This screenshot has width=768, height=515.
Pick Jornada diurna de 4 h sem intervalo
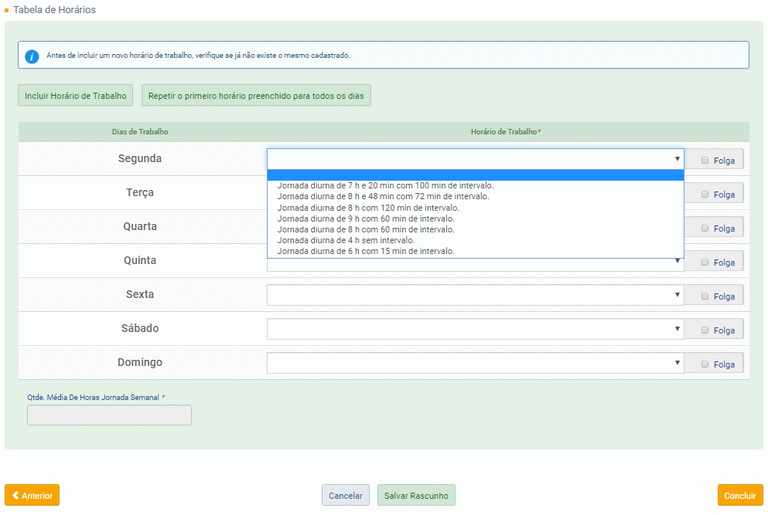[x=345, y=240]
